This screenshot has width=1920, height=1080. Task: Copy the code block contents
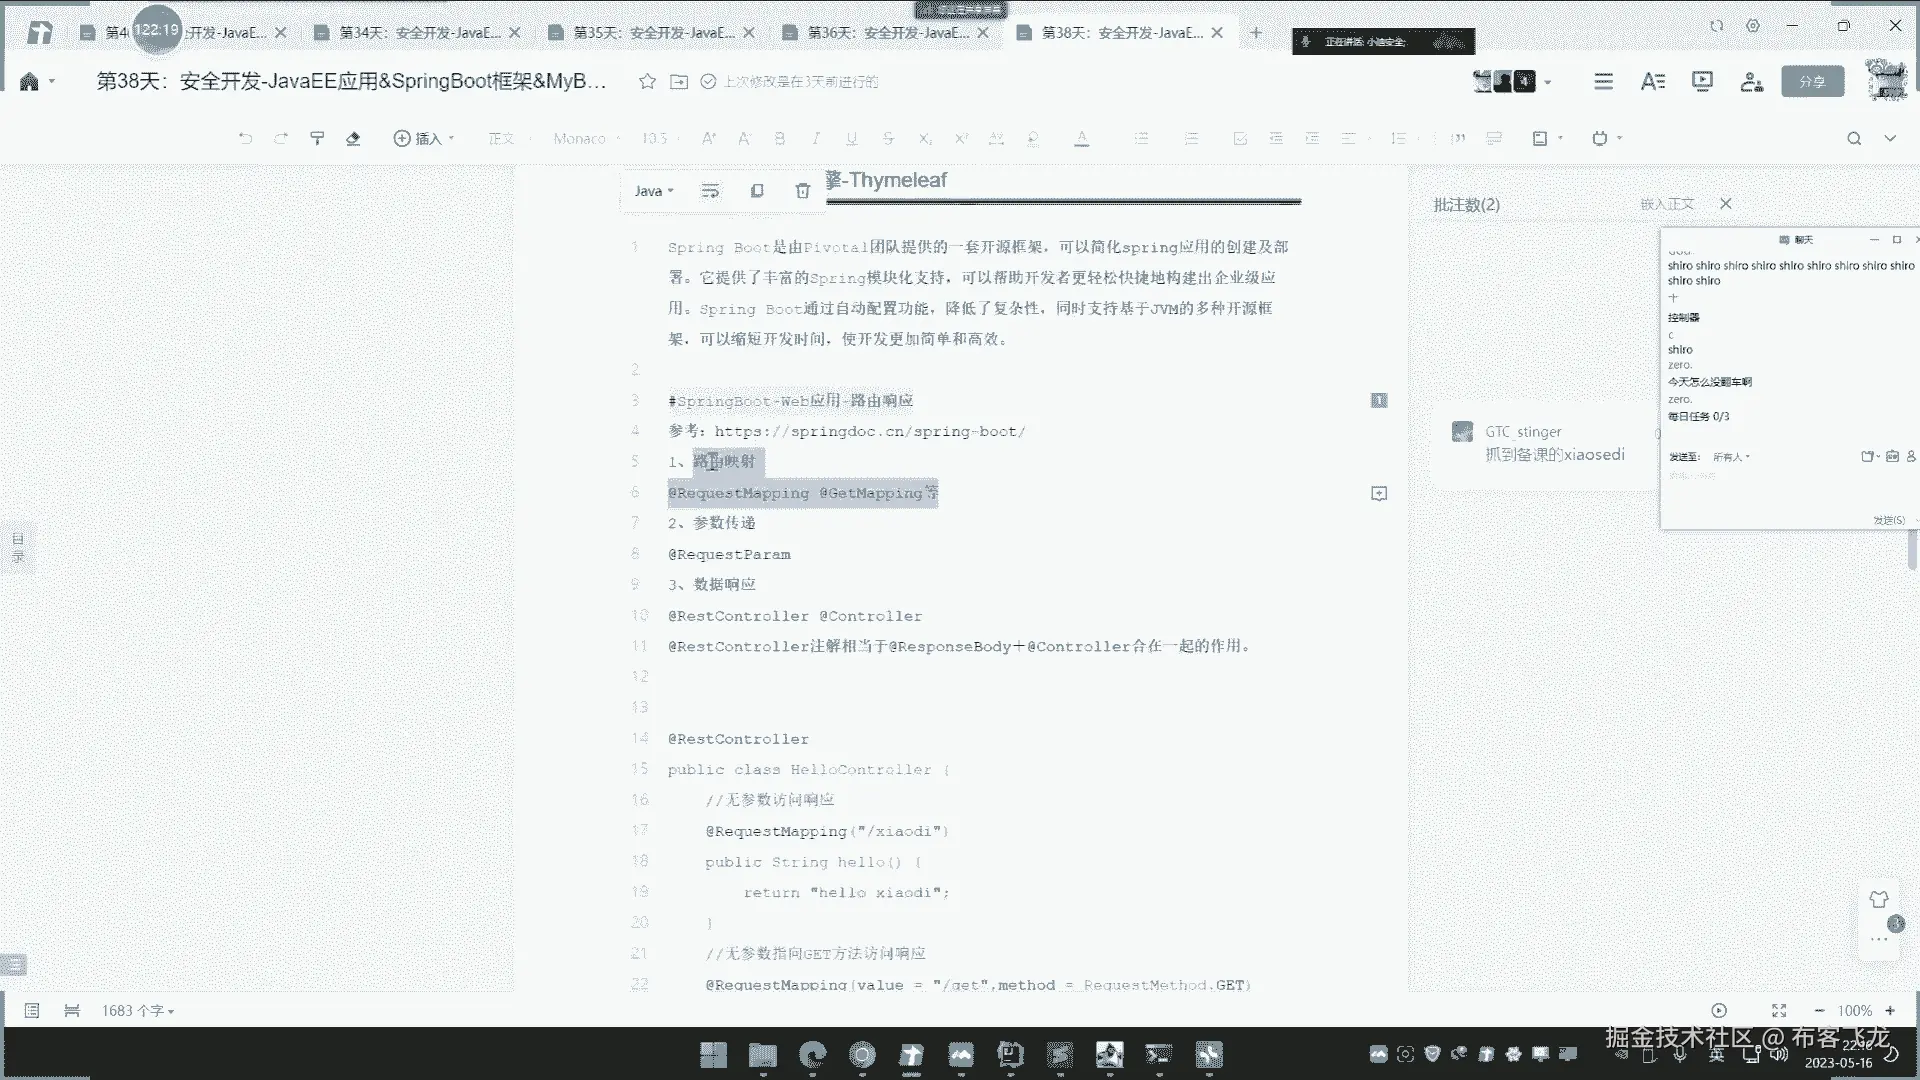757,190
